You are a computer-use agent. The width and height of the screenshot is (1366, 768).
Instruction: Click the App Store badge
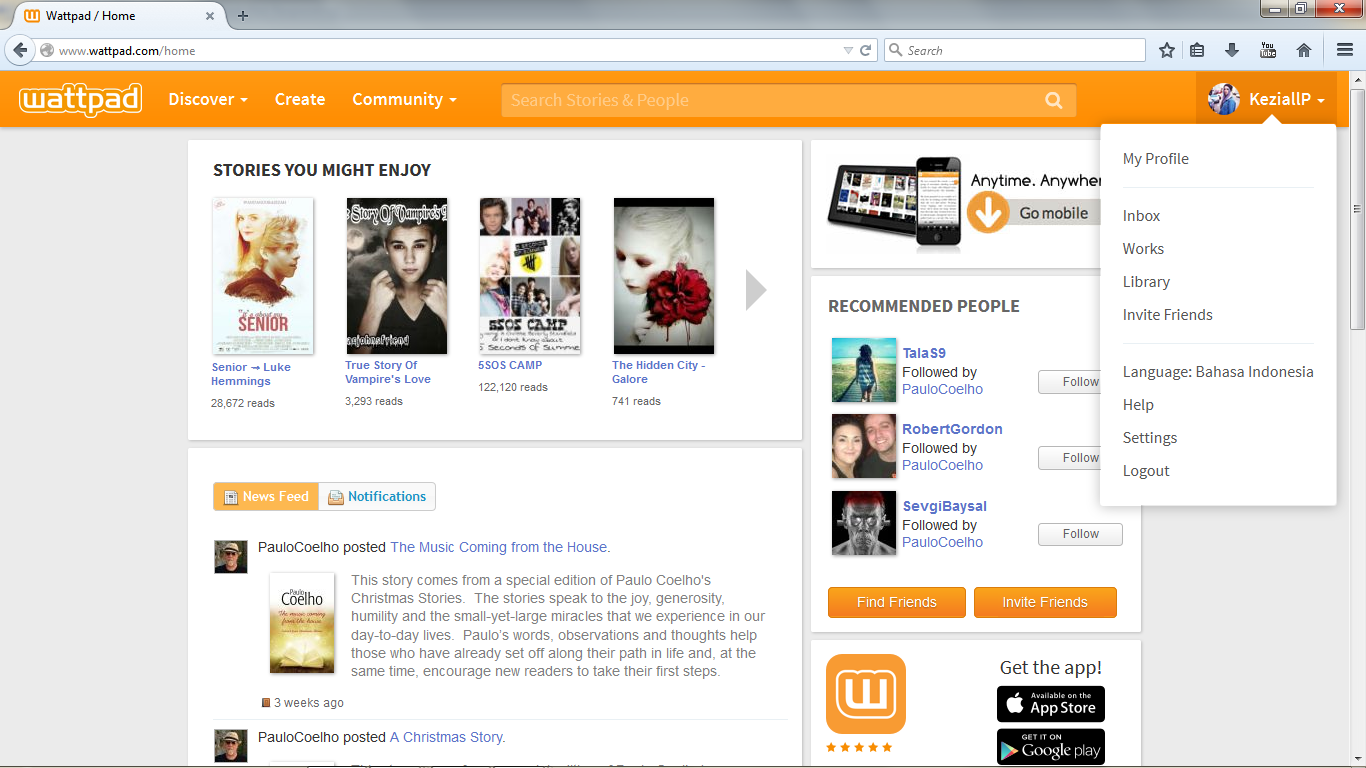pos(1051,704)
